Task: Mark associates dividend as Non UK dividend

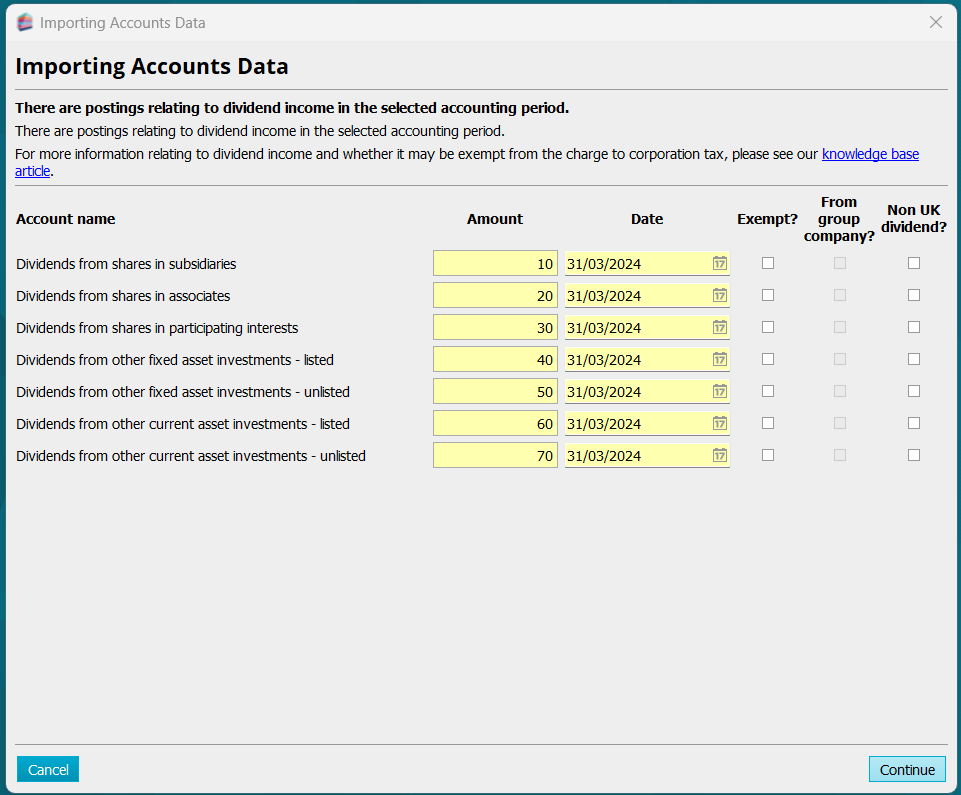Action: coord(914,295)
